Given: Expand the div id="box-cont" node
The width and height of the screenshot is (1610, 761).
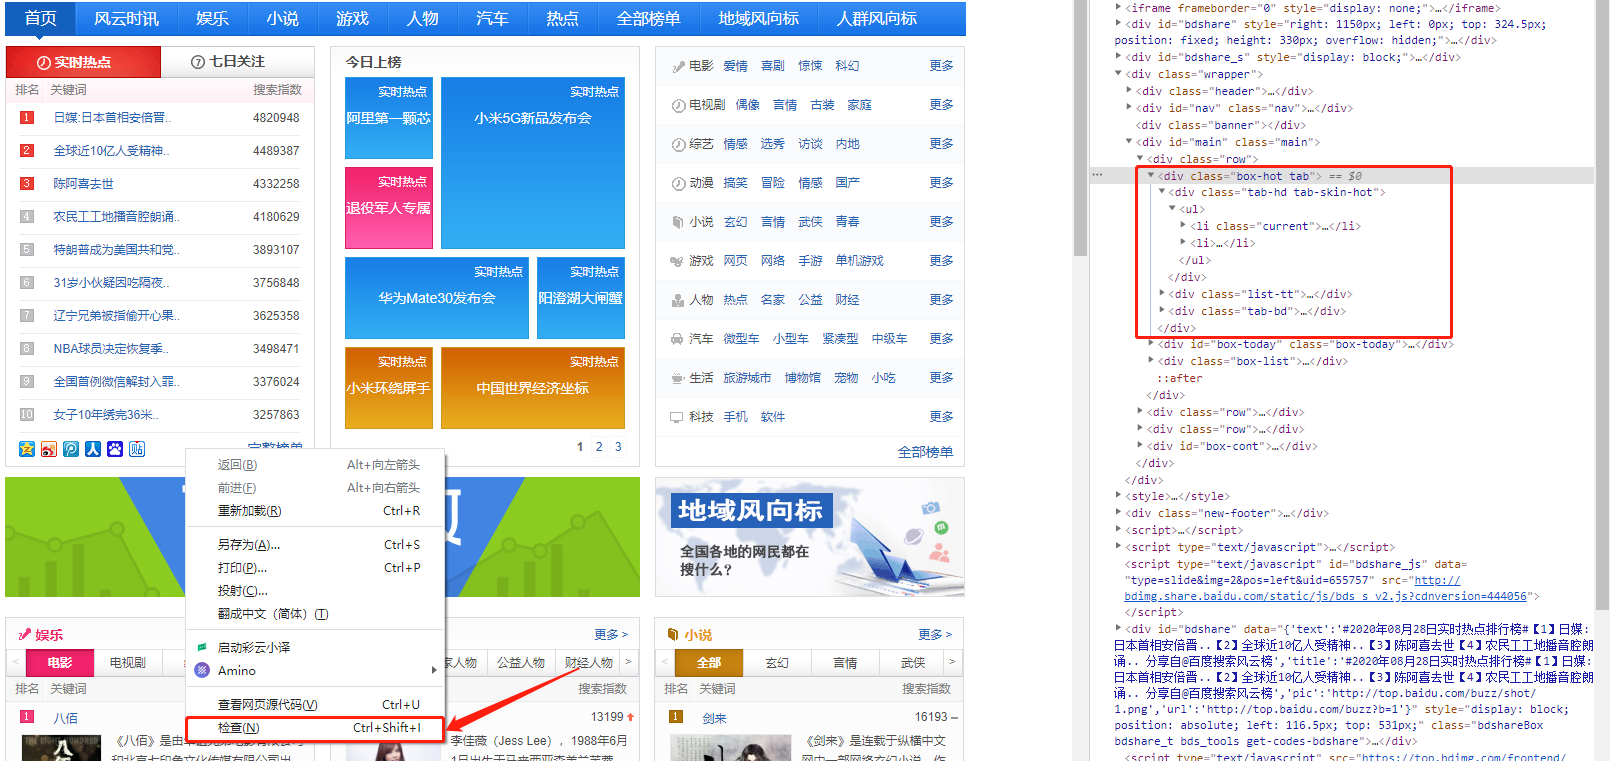Looking at the screenshot, I should pos(1140,446).
